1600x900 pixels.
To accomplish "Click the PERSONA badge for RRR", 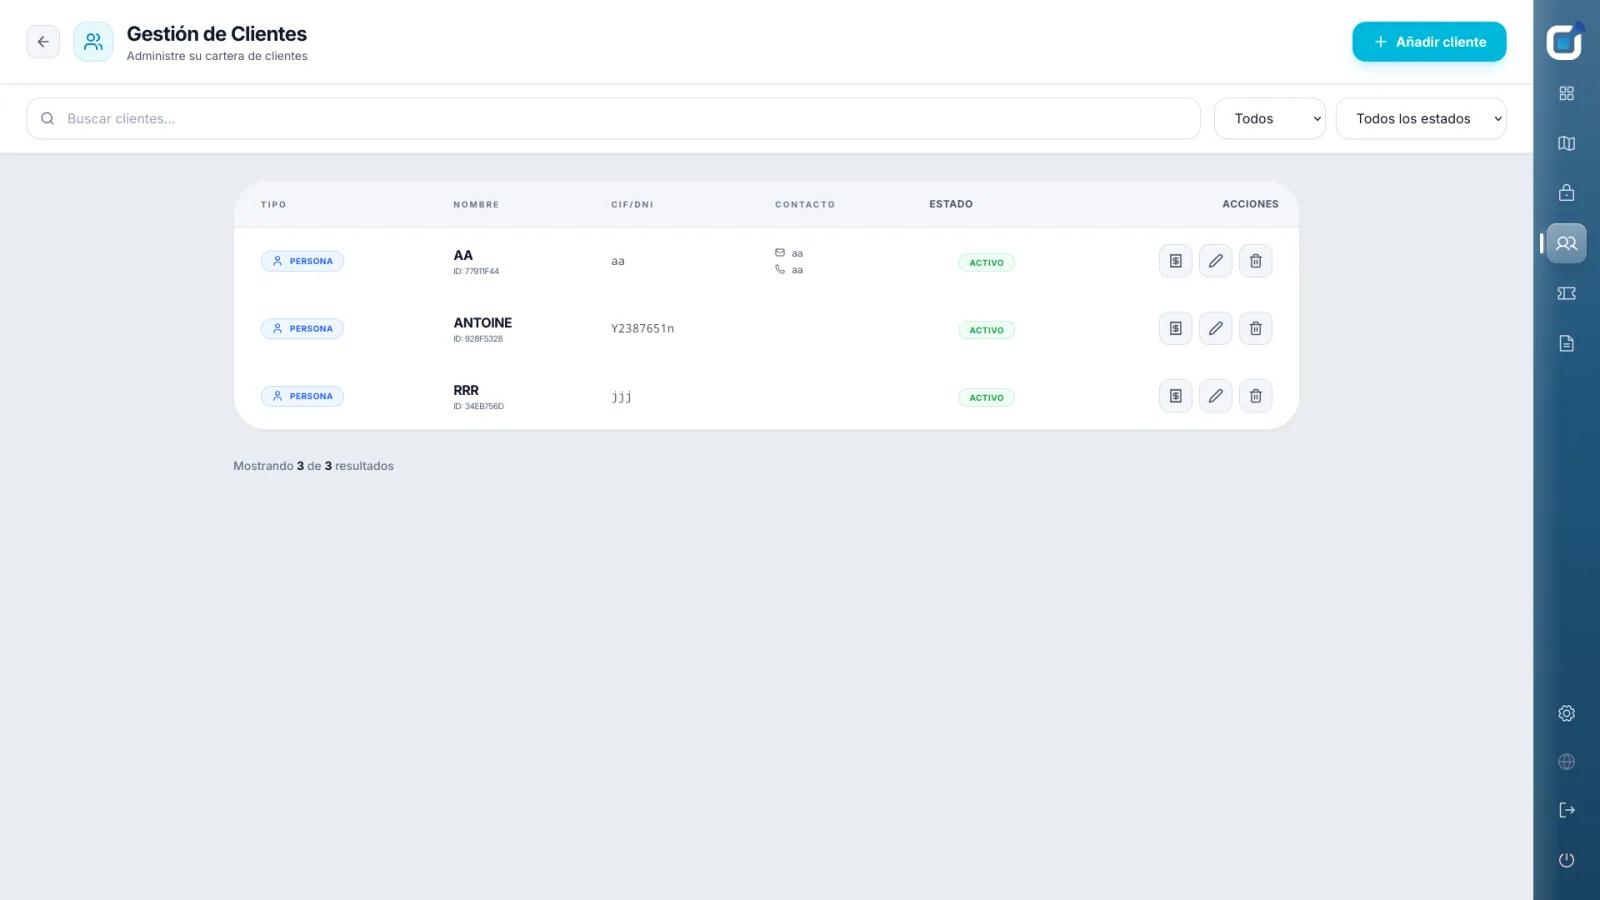I will 302,396.
